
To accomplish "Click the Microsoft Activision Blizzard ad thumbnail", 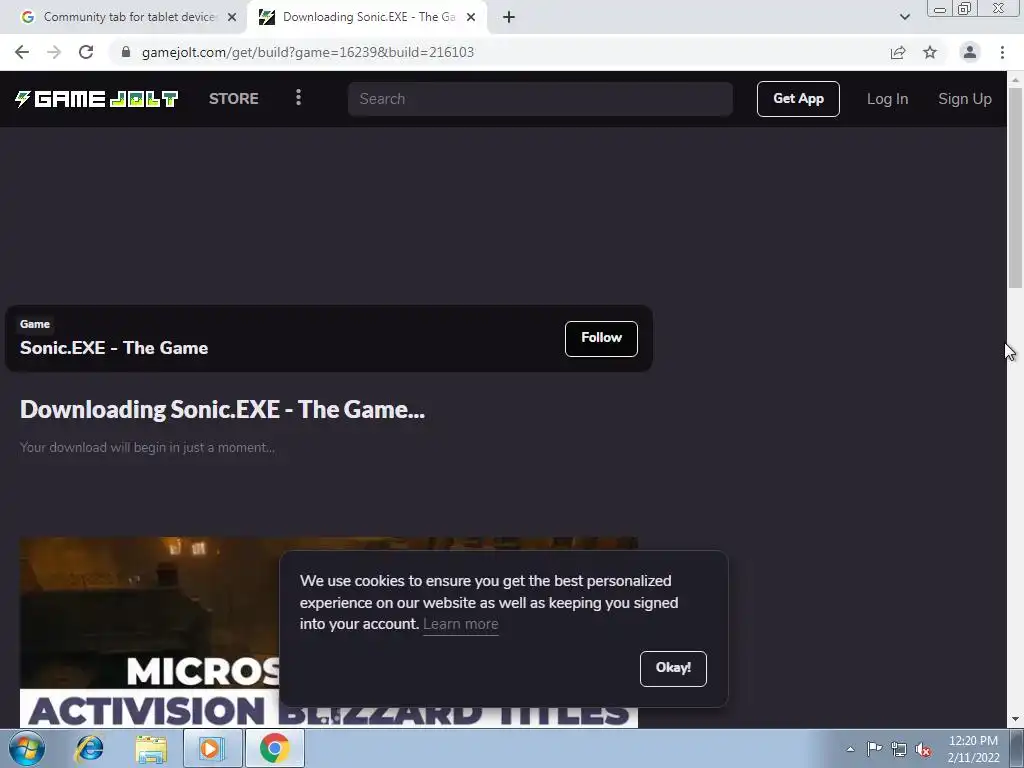I will tap(328, 632).
